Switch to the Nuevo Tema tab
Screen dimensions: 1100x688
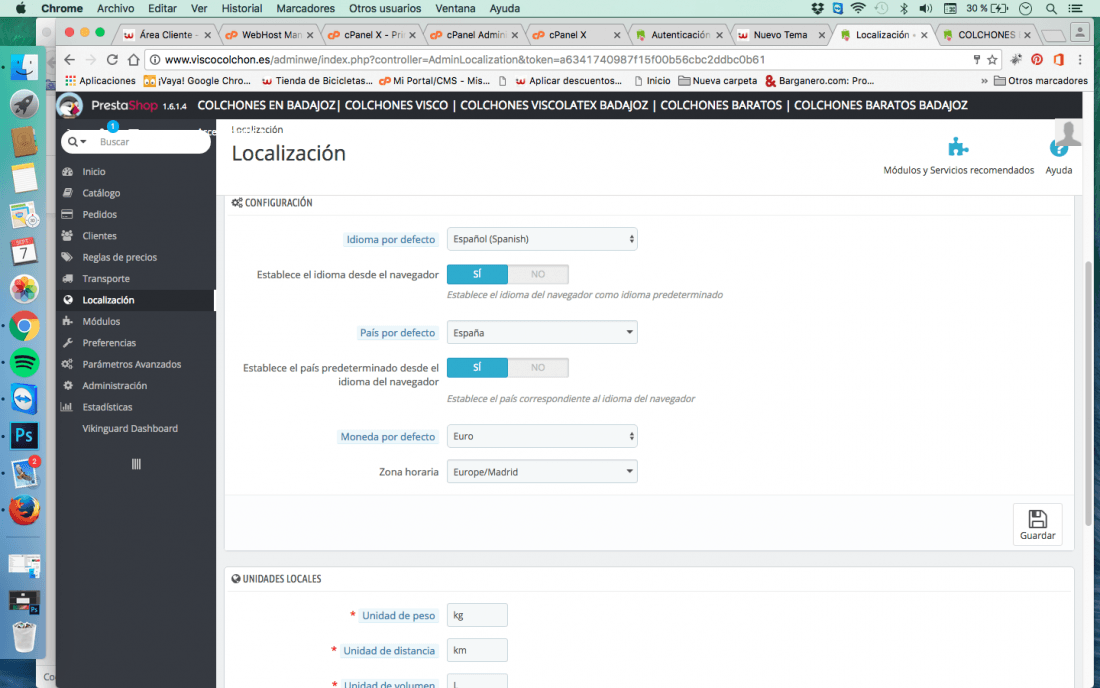780,34
